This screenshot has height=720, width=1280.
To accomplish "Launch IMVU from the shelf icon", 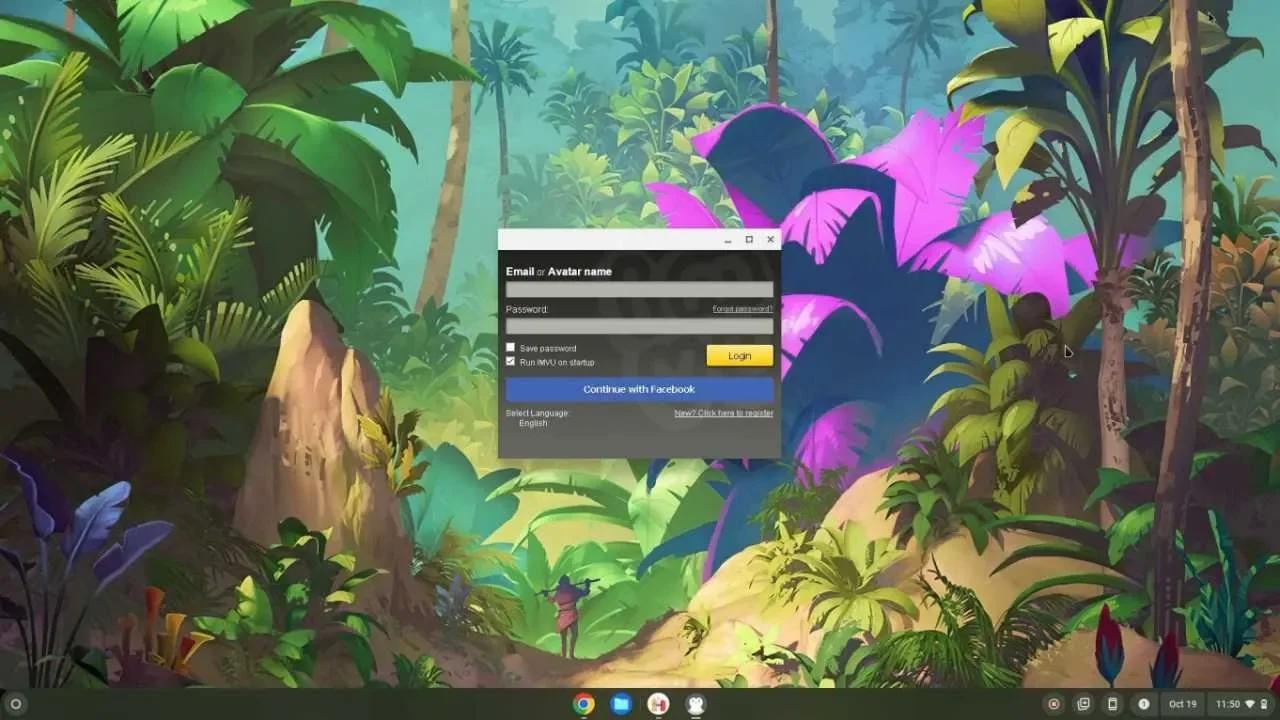I will [658, 703].
